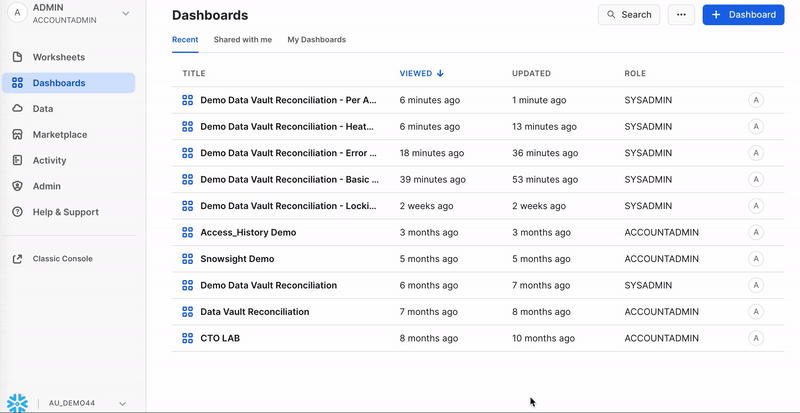Switch to the My Dashboards tab
Viewport: 800px width, 413px height.
(316, 40)
